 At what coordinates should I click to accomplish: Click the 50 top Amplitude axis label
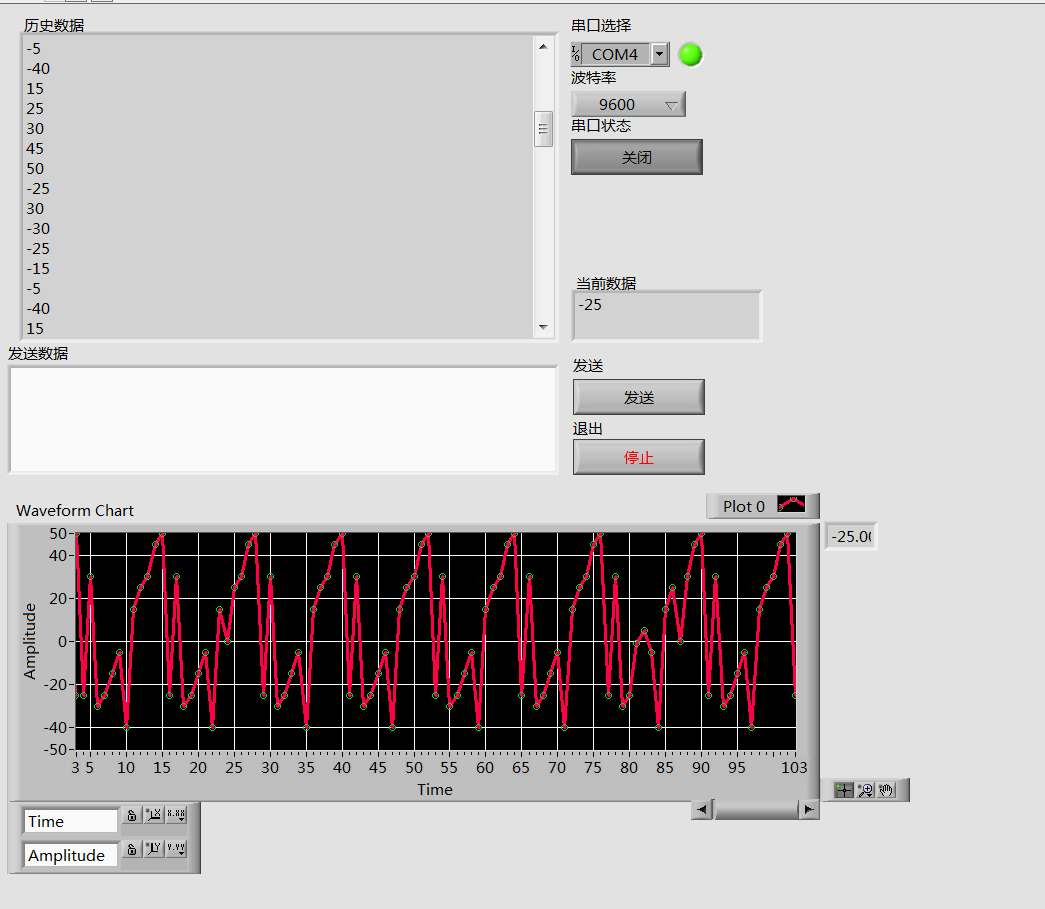click(x=58, y=534)
